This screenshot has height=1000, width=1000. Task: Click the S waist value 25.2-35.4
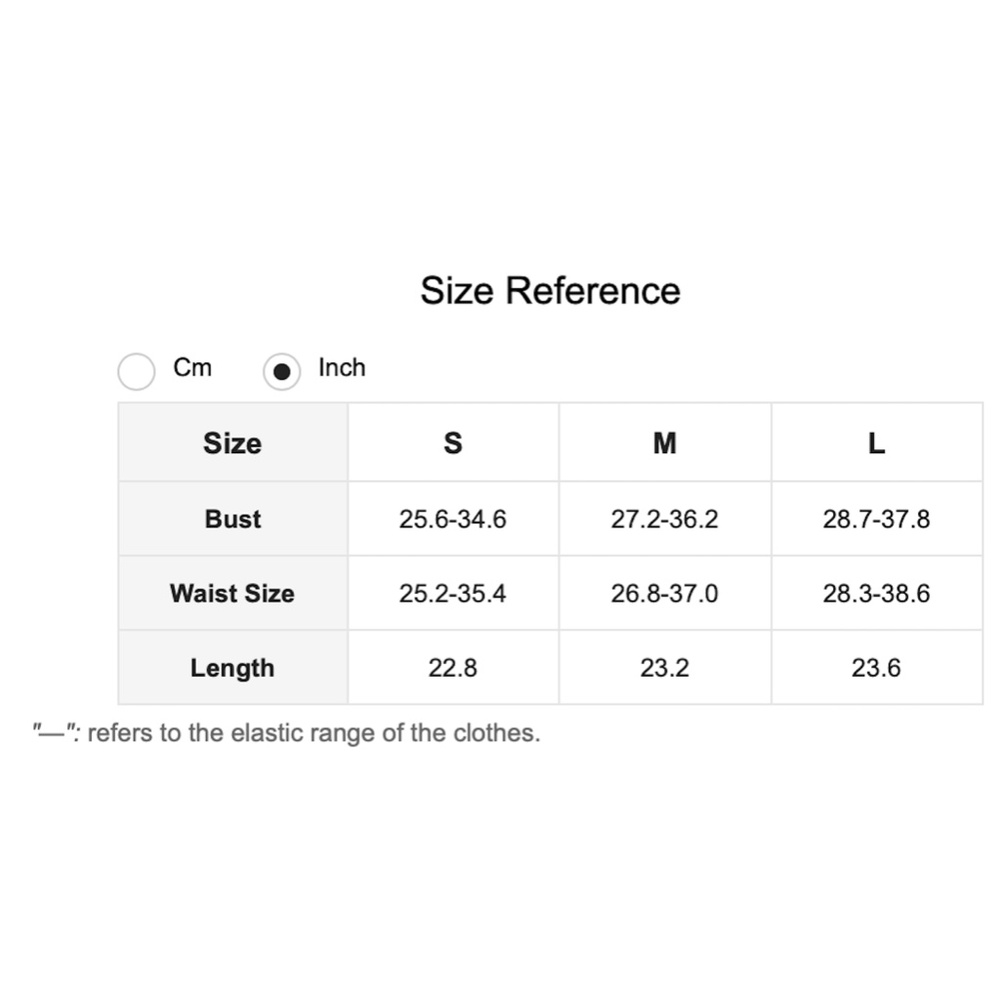coord(453,593)
